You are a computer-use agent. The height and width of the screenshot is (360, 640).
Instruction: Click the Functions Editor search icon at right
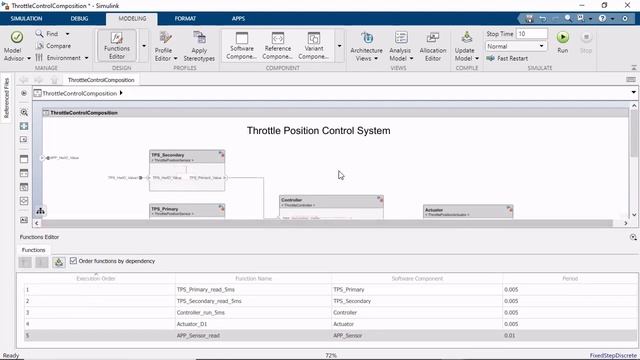point(633,237)
